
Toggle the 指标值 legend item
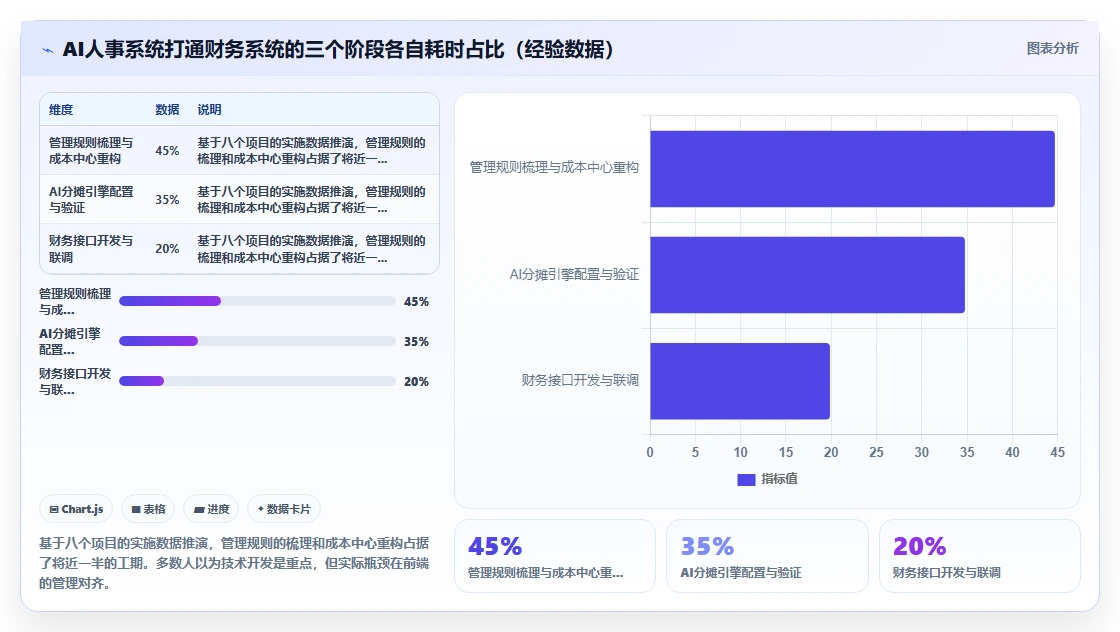point(767,479)
